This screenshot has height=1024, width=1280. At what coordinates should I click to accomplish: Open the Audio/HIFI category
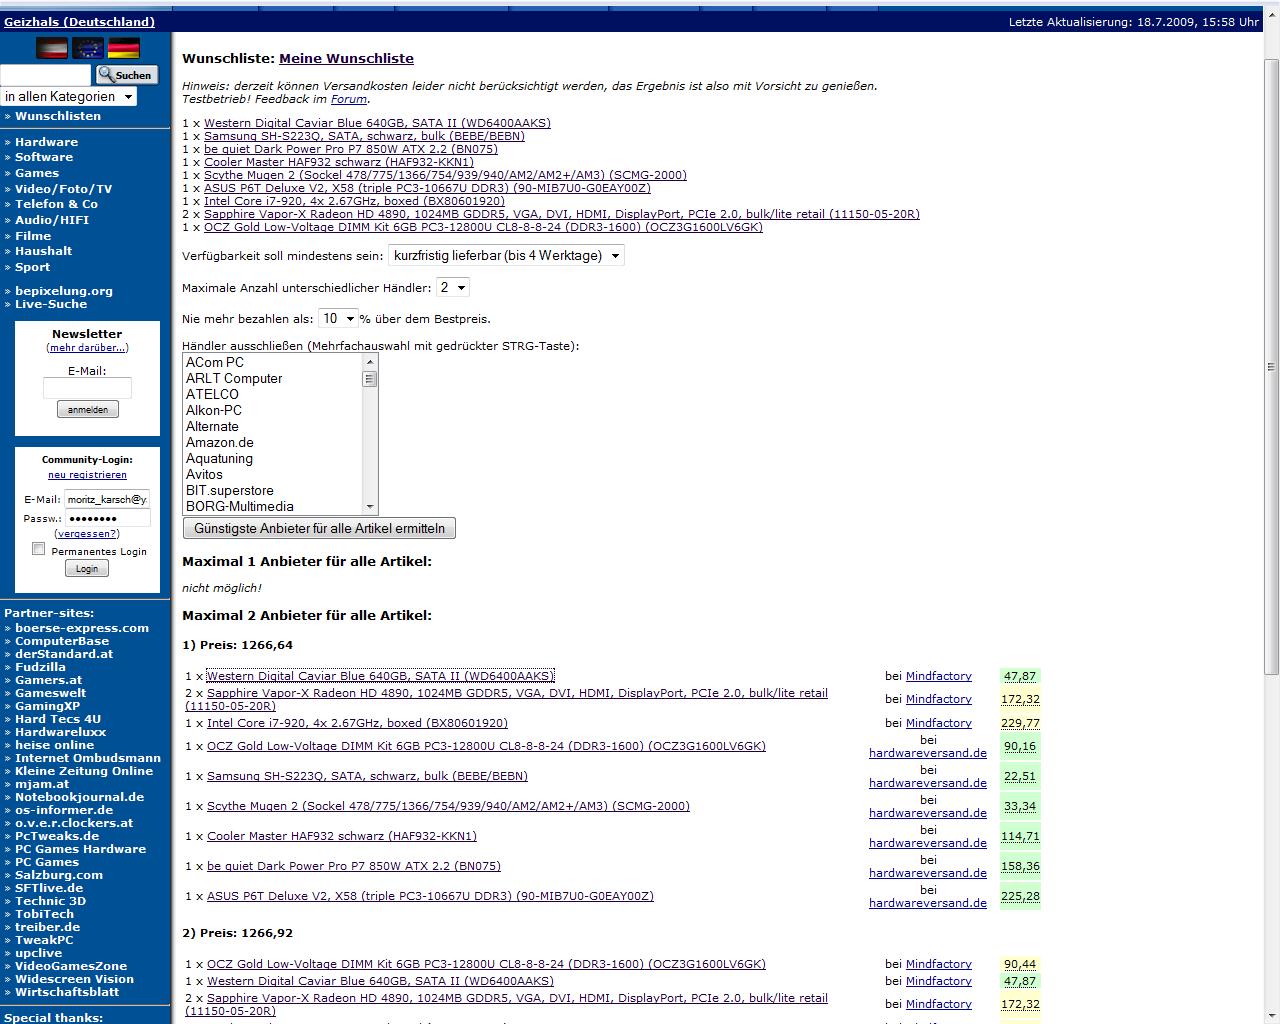(x=52, y=220)
